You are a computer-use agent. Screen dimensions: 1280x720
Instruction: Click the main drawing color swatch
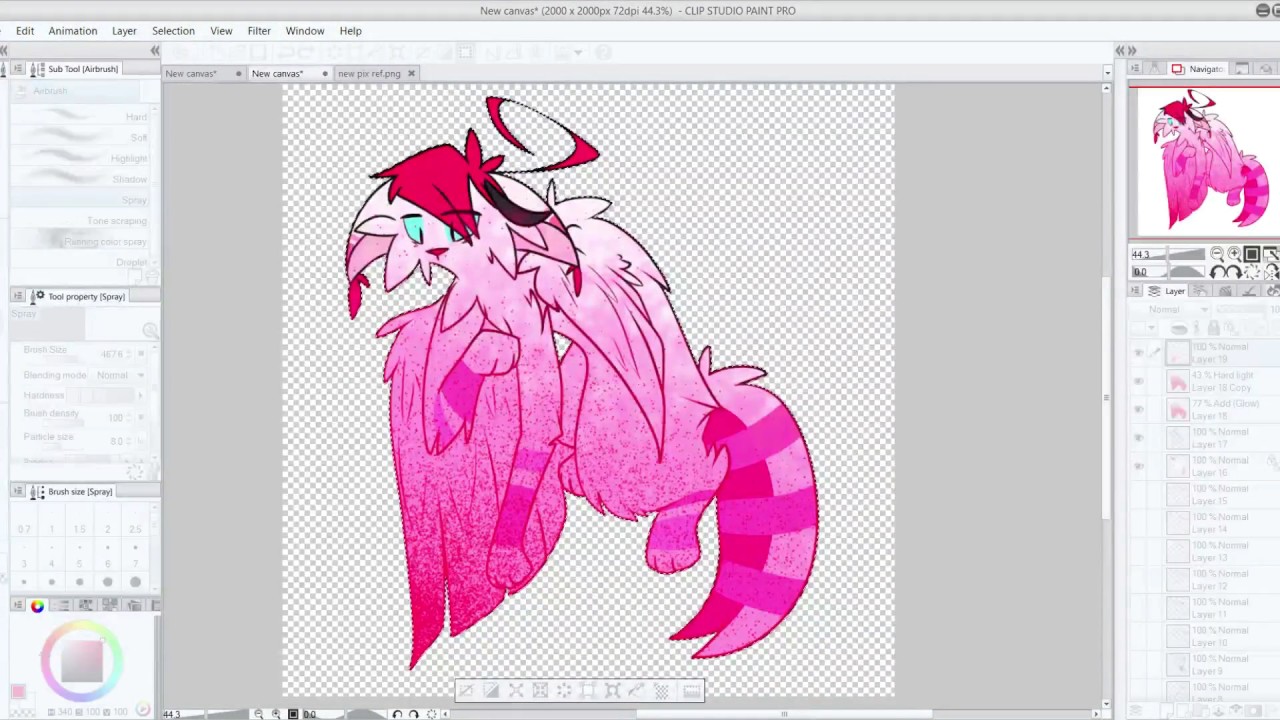tap(17, 691)
